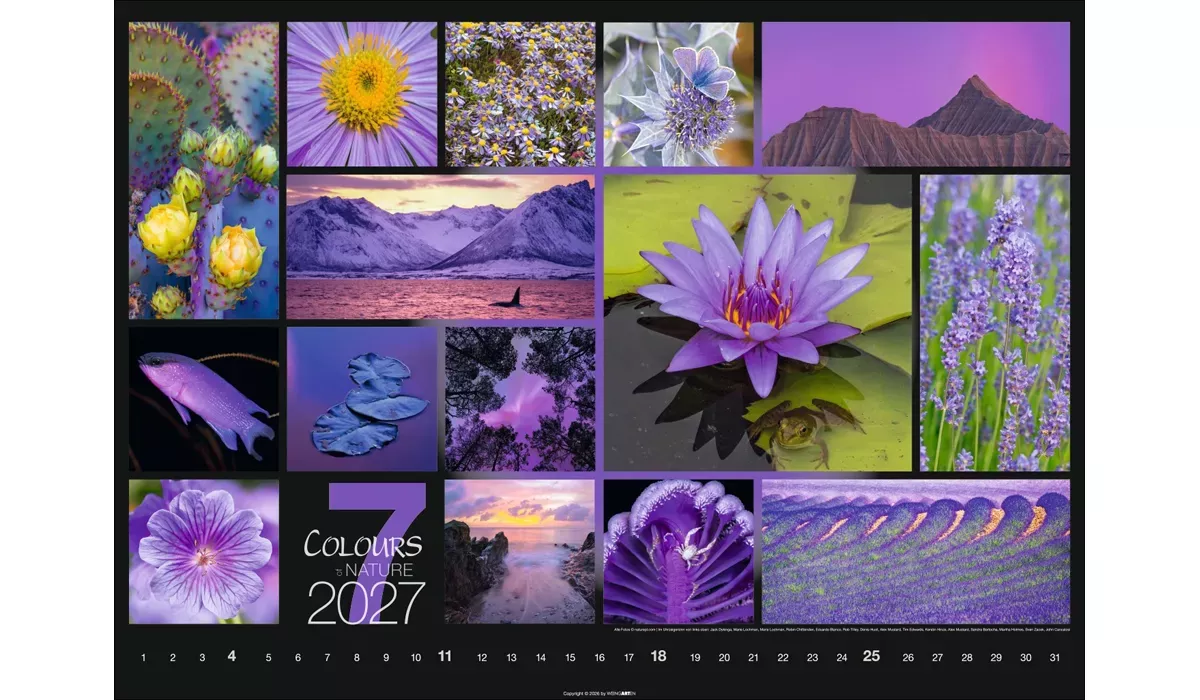The height and width of the screenshot is (700, 1200).
Task: Select day 24 in the date row
Action: (x=842, y=658)
